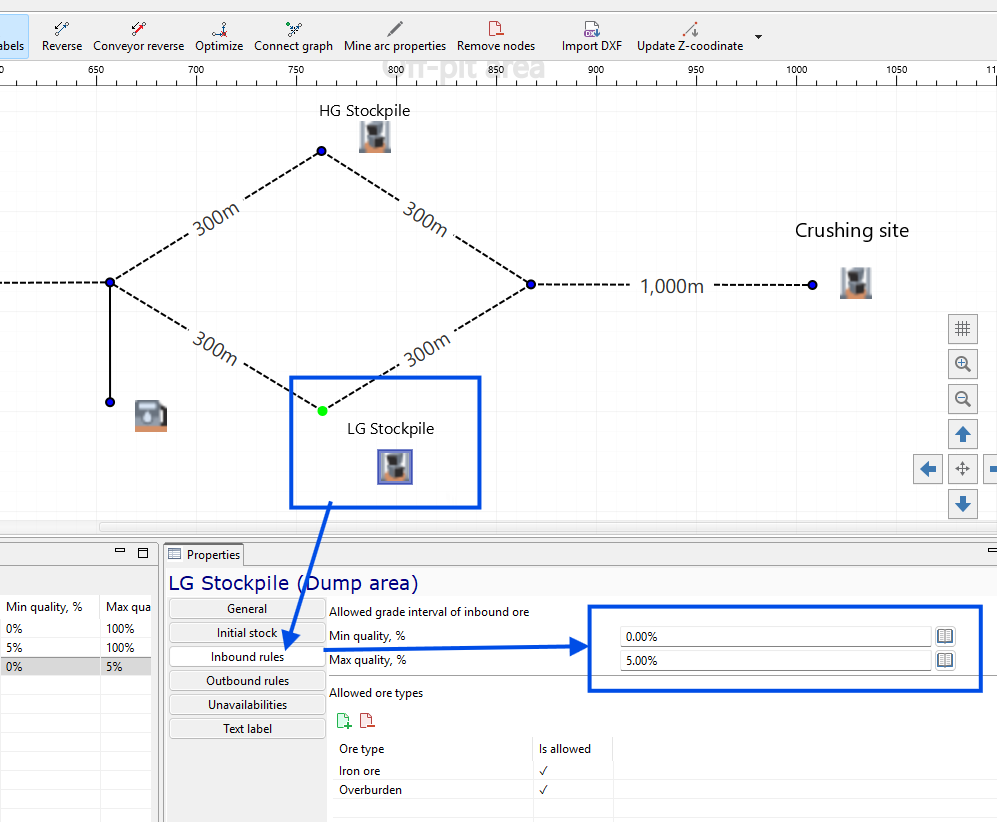
Task: Click the Min quality input field
Action: [x=776, y=636]
